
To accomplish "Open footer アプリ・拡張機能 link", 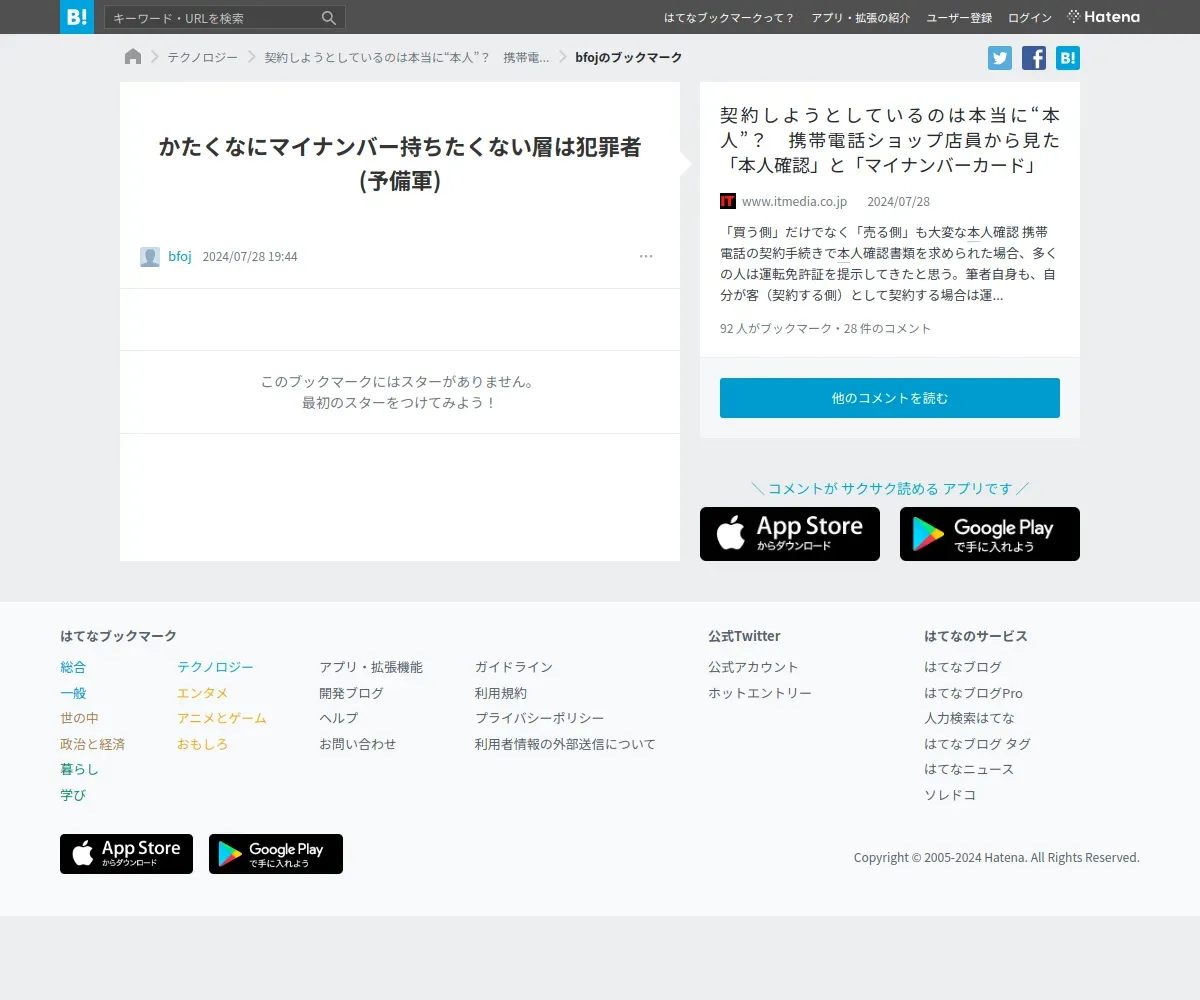I will tap(371, 667).
